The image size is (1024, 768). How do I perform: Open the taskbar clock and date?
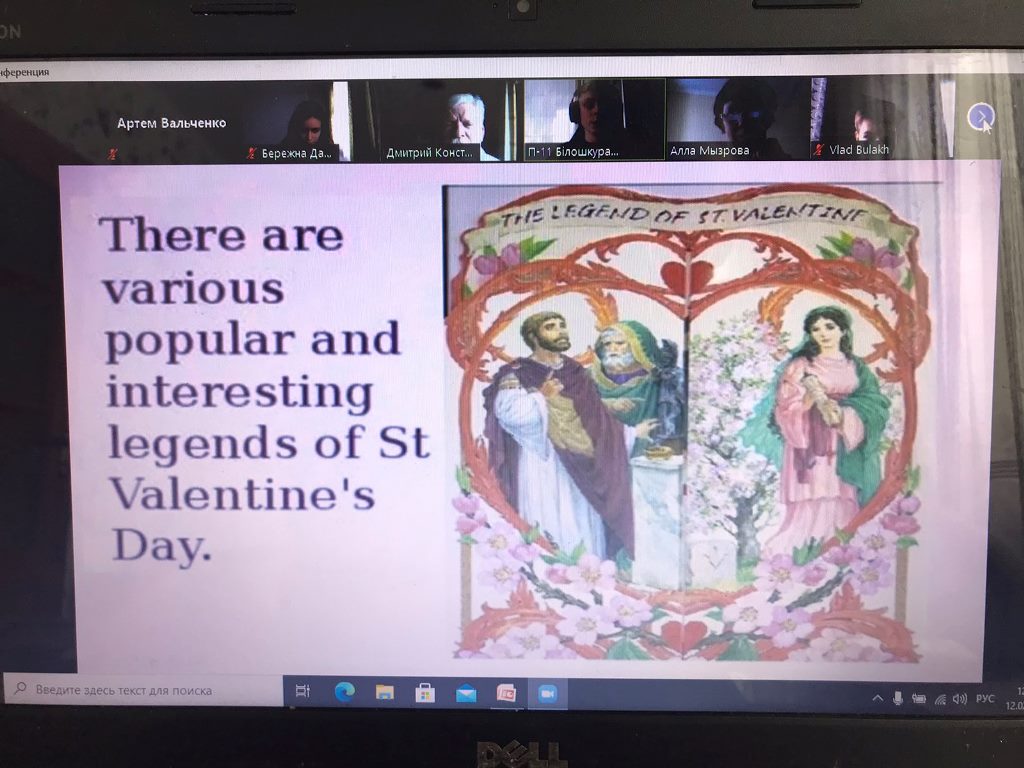[x=1016, y=698]
